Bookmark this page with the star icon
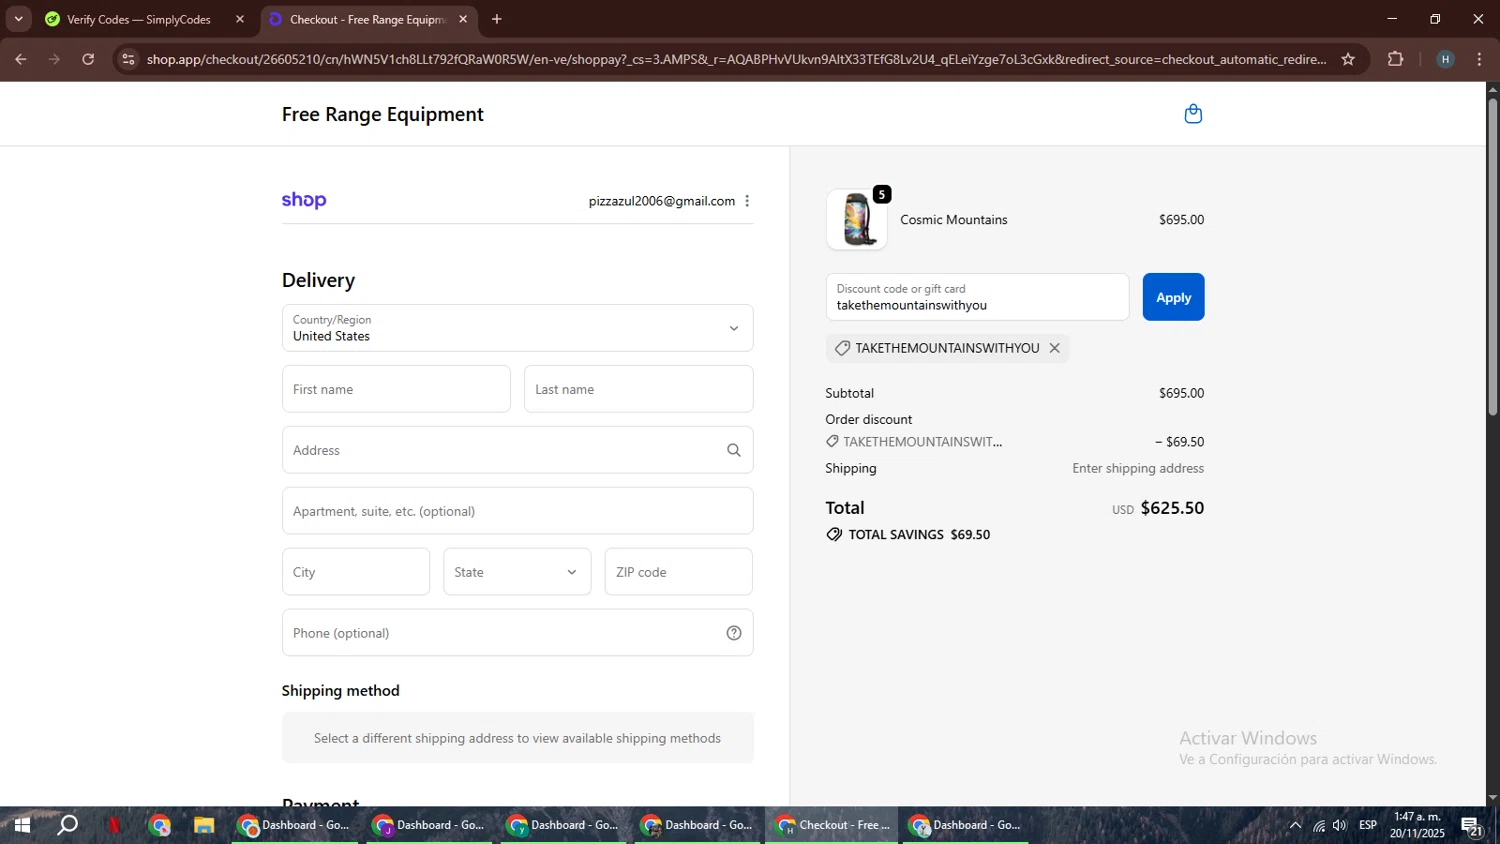The image size is (1500, 844). pos(1348,59)
